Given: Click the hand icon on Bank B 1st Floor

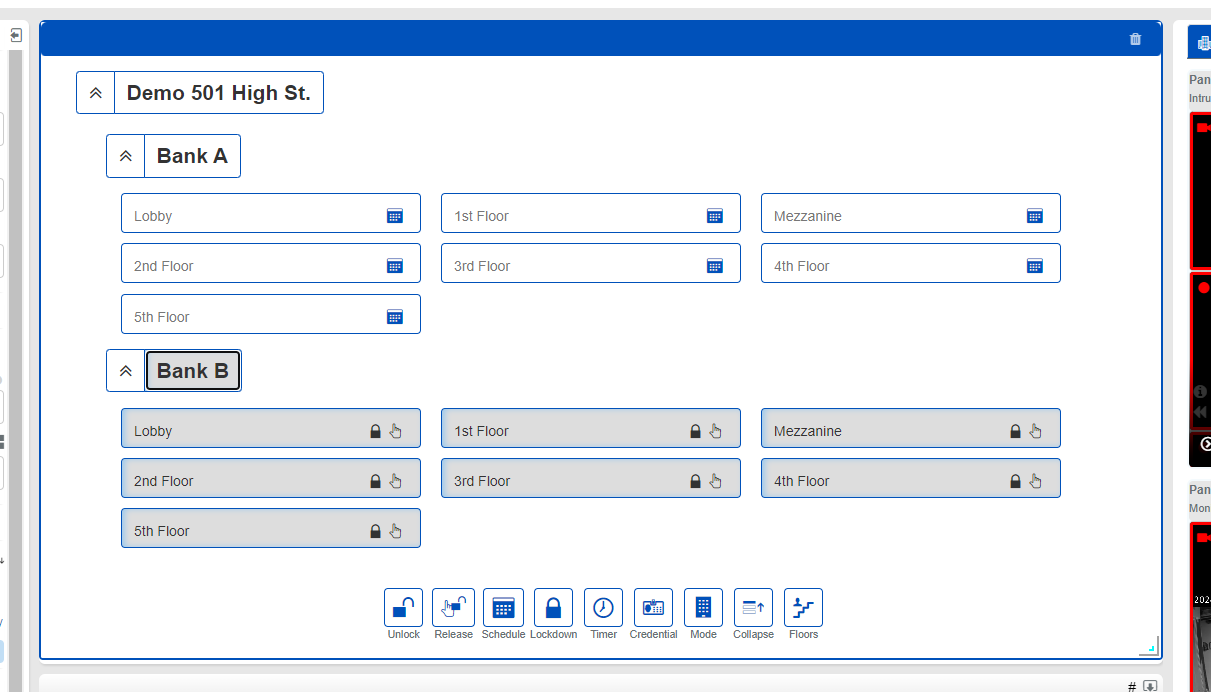Looking at the screenshot, I should click(x=715, y=431).
